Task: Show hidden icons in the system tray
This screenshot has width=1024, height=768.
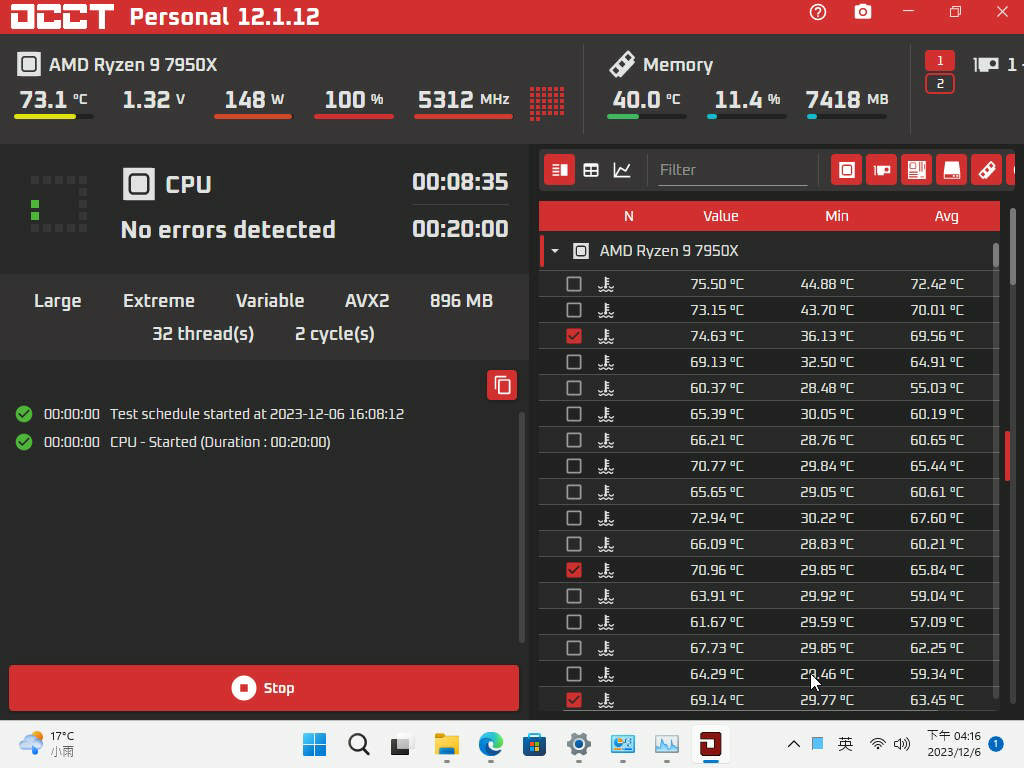Action: [793, 744]
